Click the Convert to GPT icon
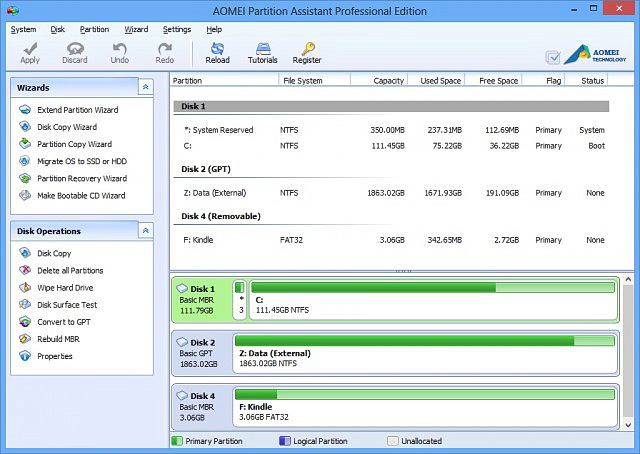640x454 pixels. click(25, 321)
